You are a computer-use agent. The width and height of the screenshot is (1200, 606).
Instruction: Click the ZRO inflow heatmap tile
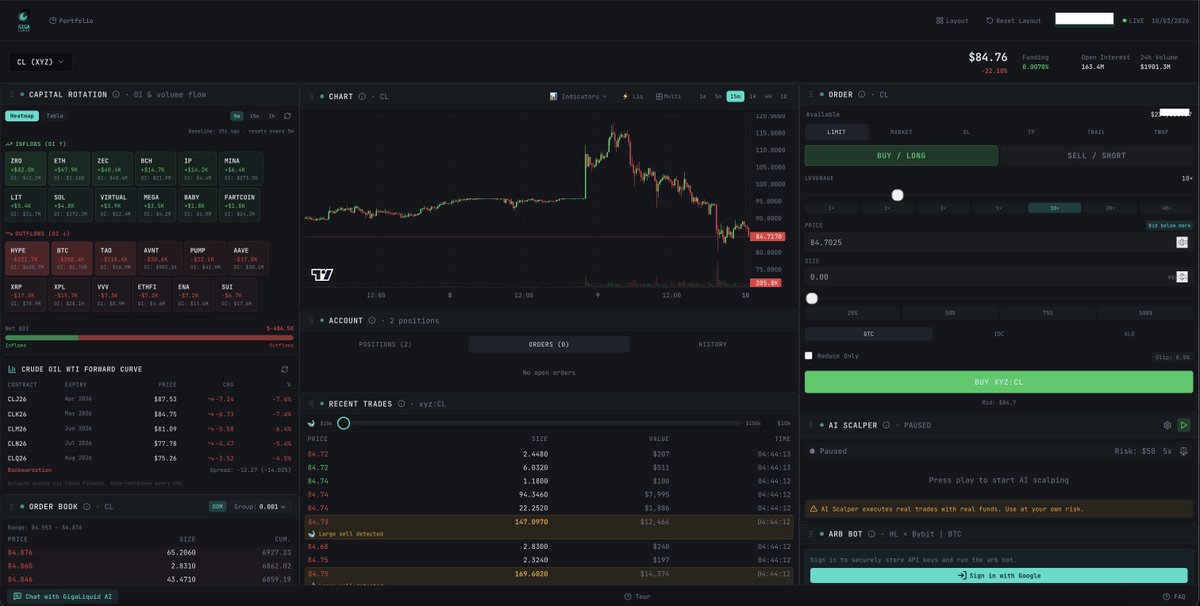[x=27, y=168]
